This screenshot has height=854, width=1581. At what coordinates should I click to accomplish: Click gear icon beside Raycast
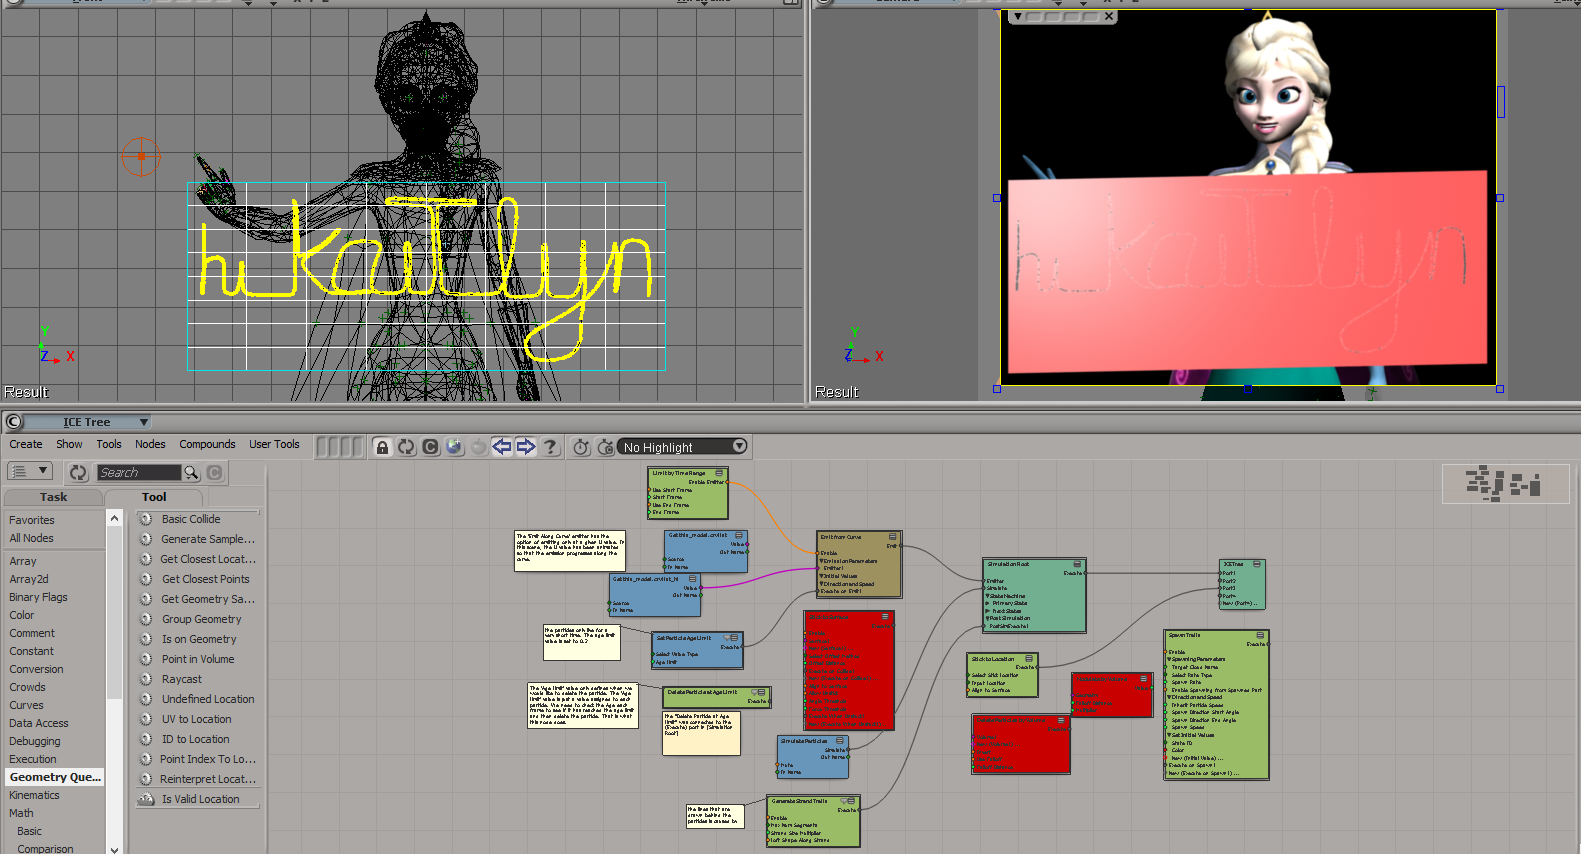click(145, 679)
